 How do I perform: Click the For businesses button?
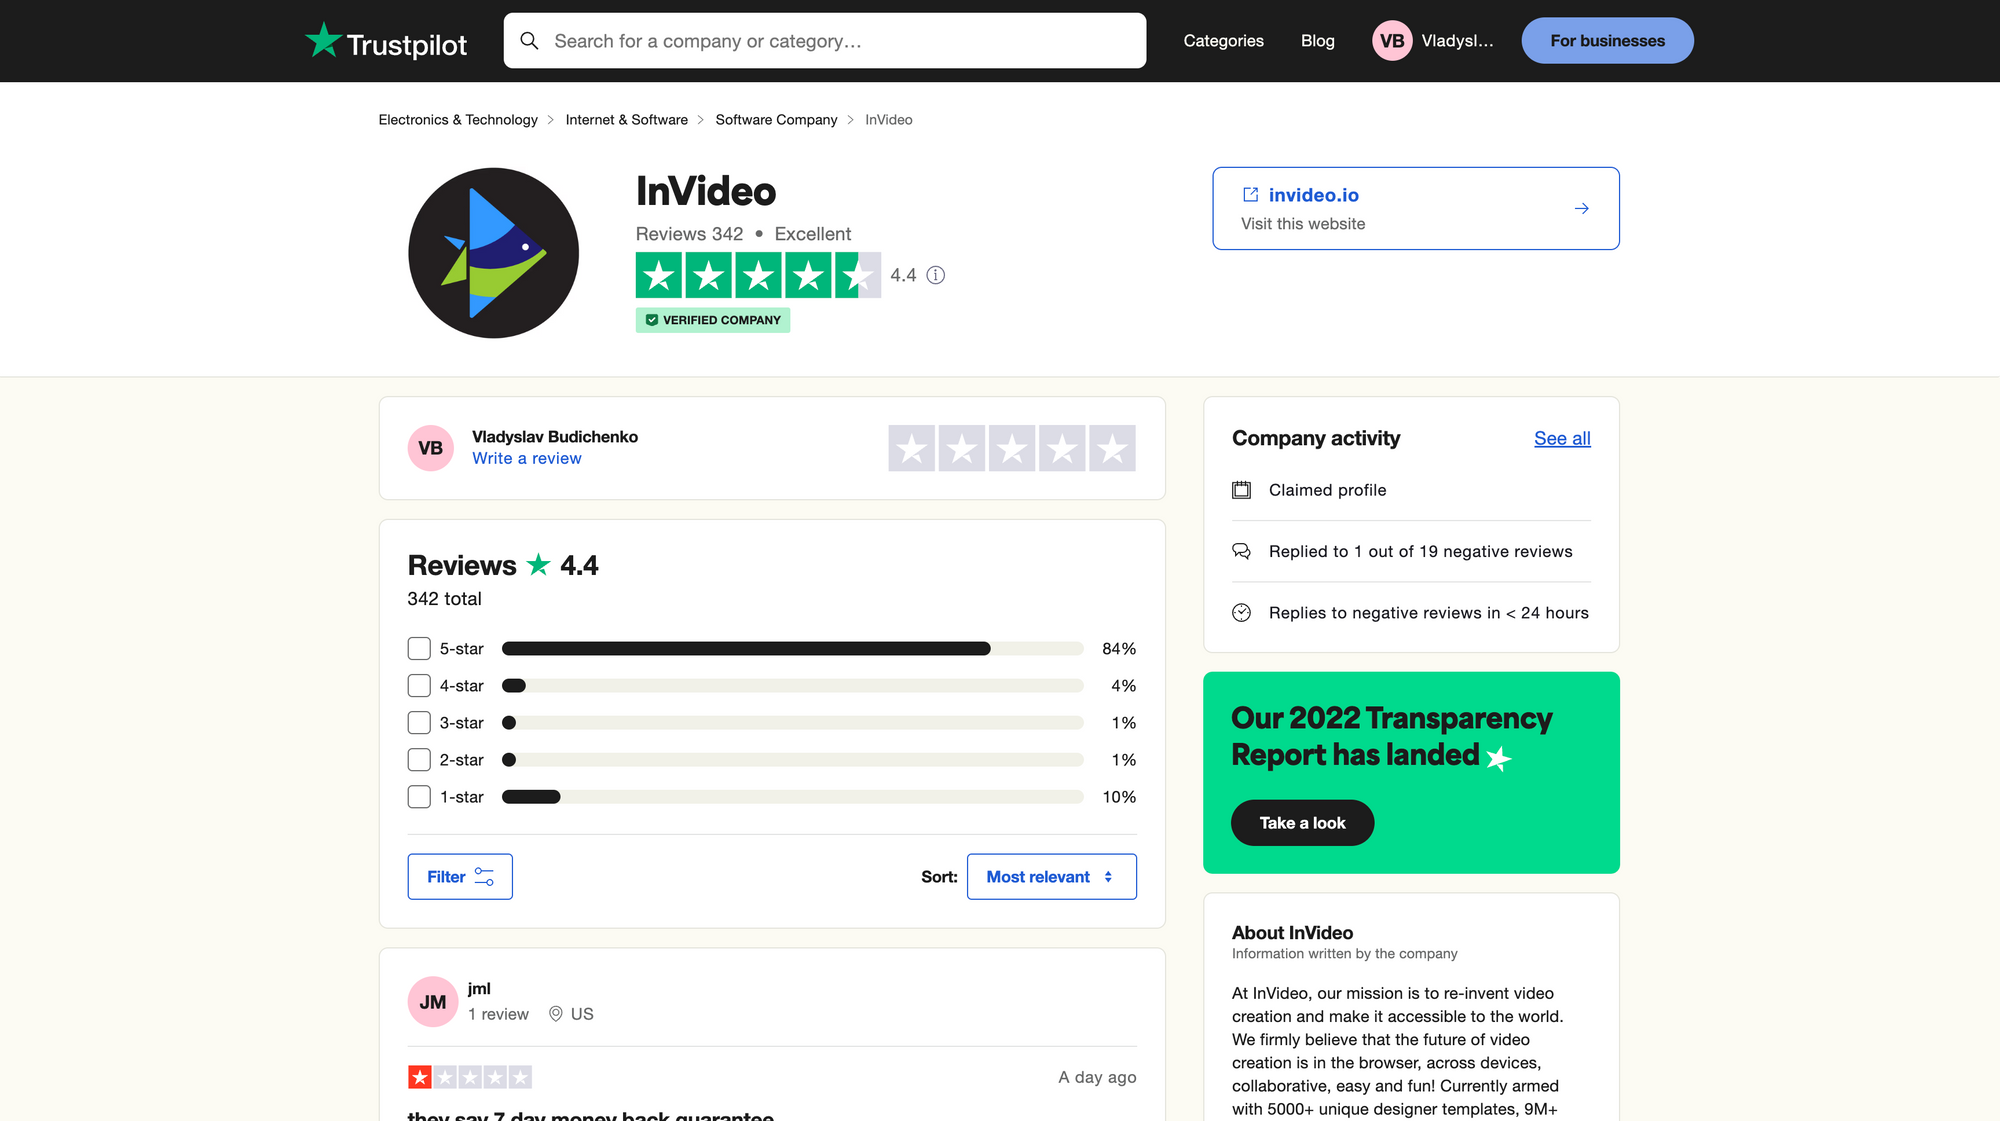click(x=1608, y=41)
